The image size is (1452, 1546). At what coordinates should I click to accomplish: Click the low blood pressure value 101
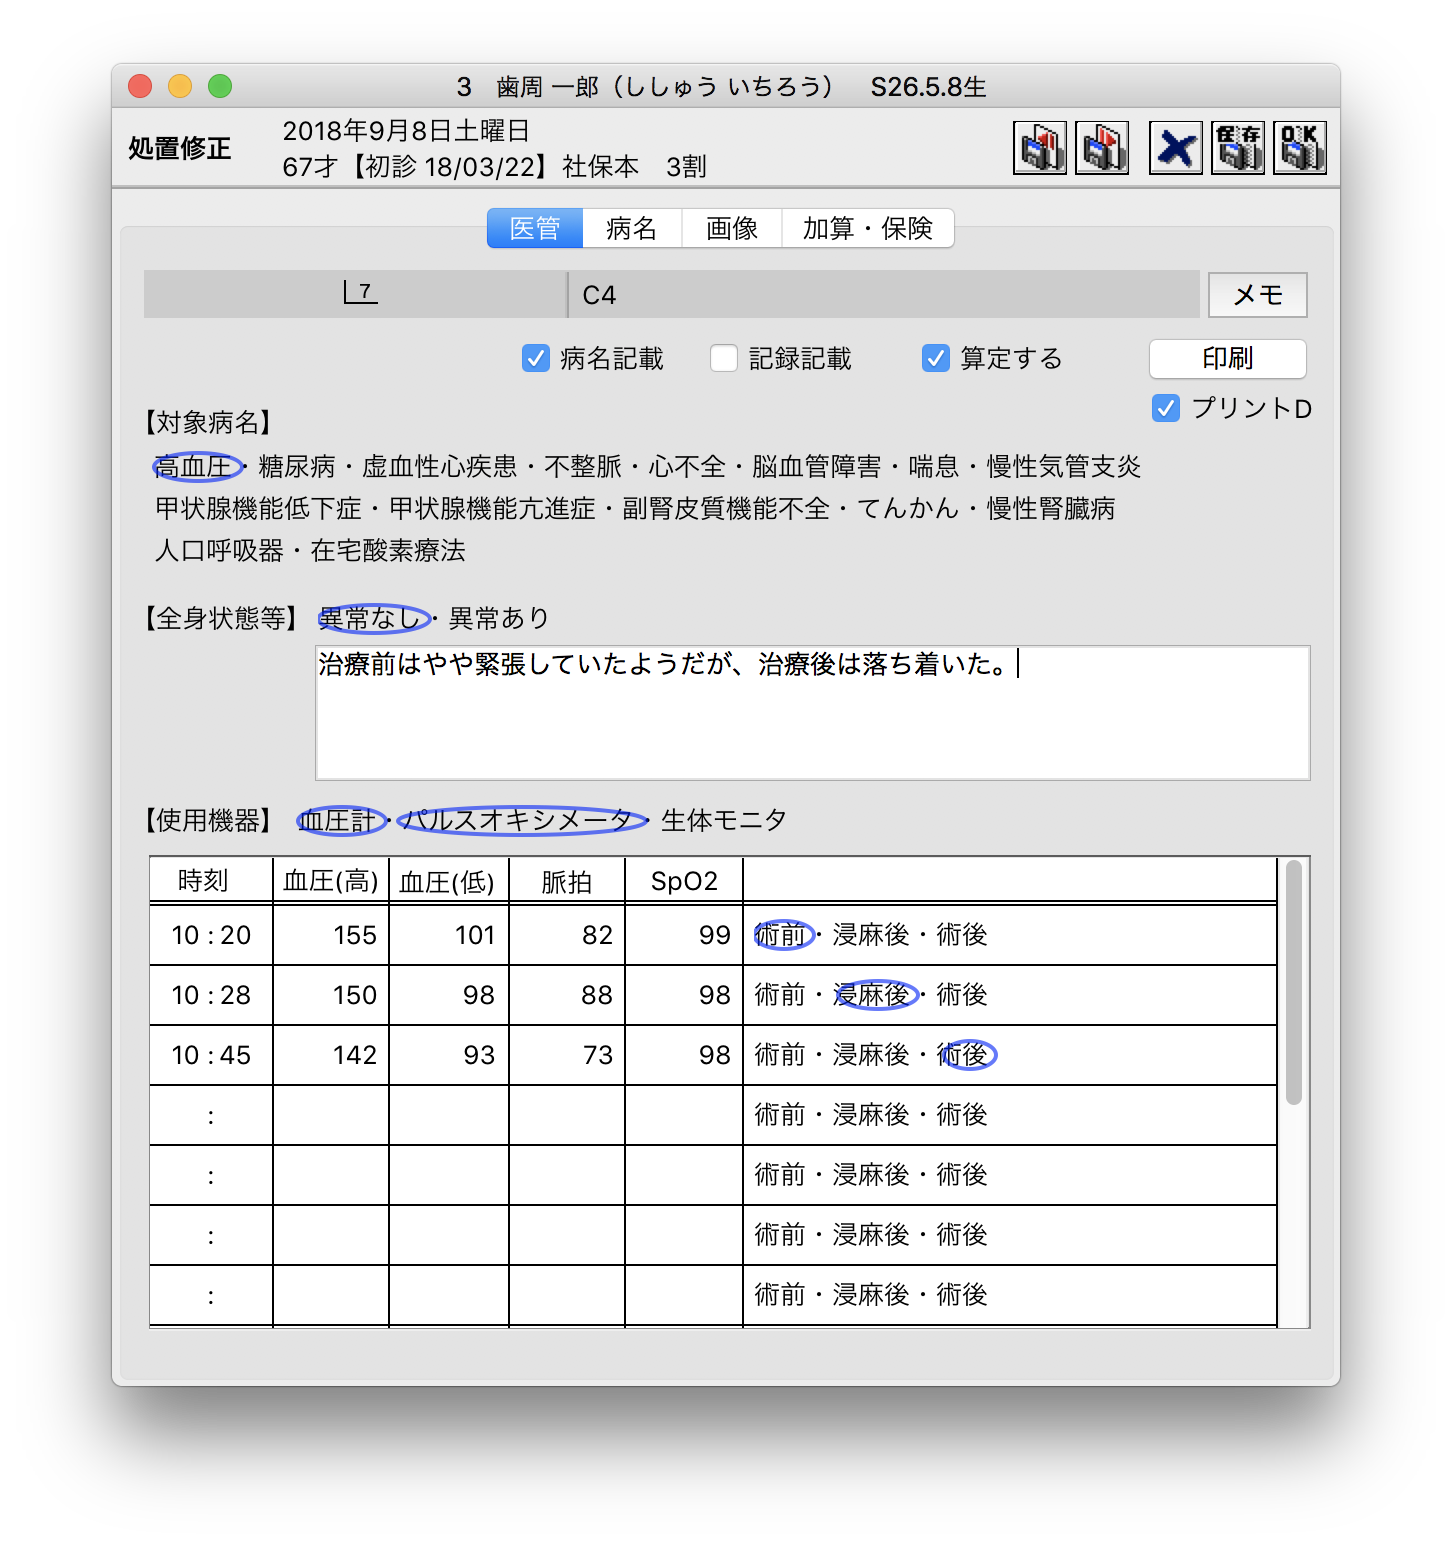pos(449,935)
